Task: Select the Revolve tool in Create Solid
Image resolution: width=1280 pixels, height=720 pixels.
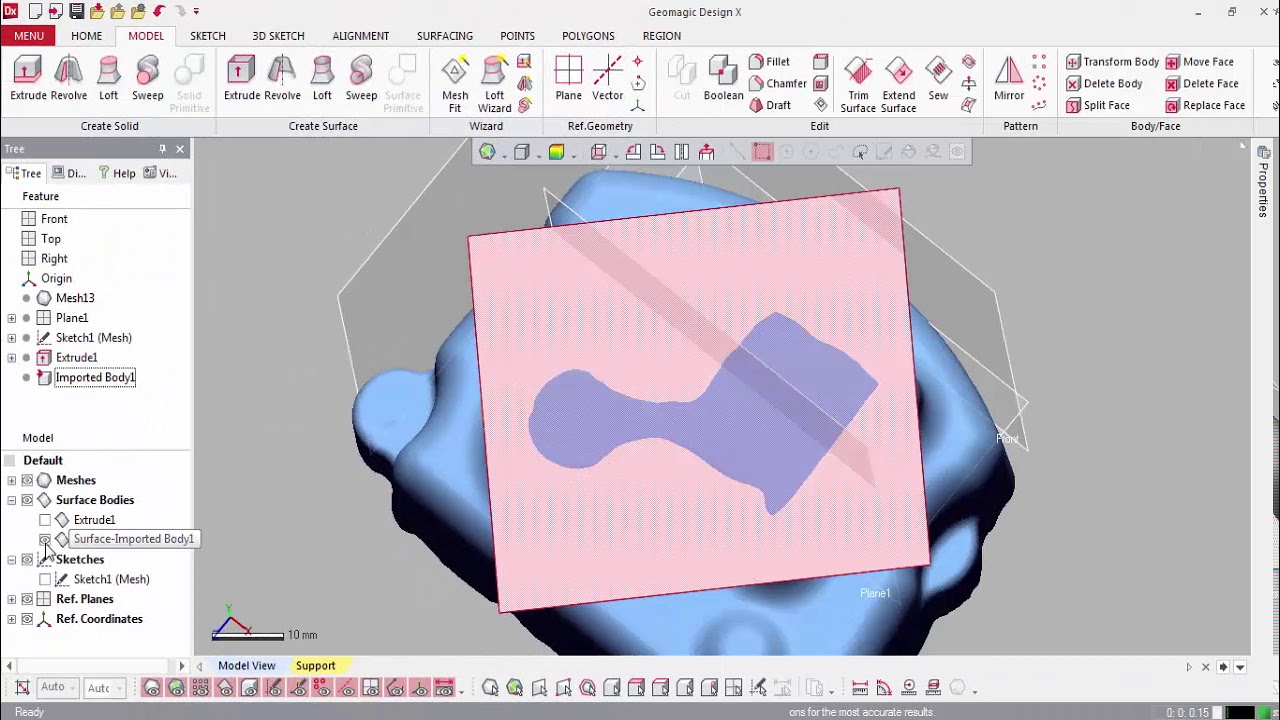Action: [68, 78]
